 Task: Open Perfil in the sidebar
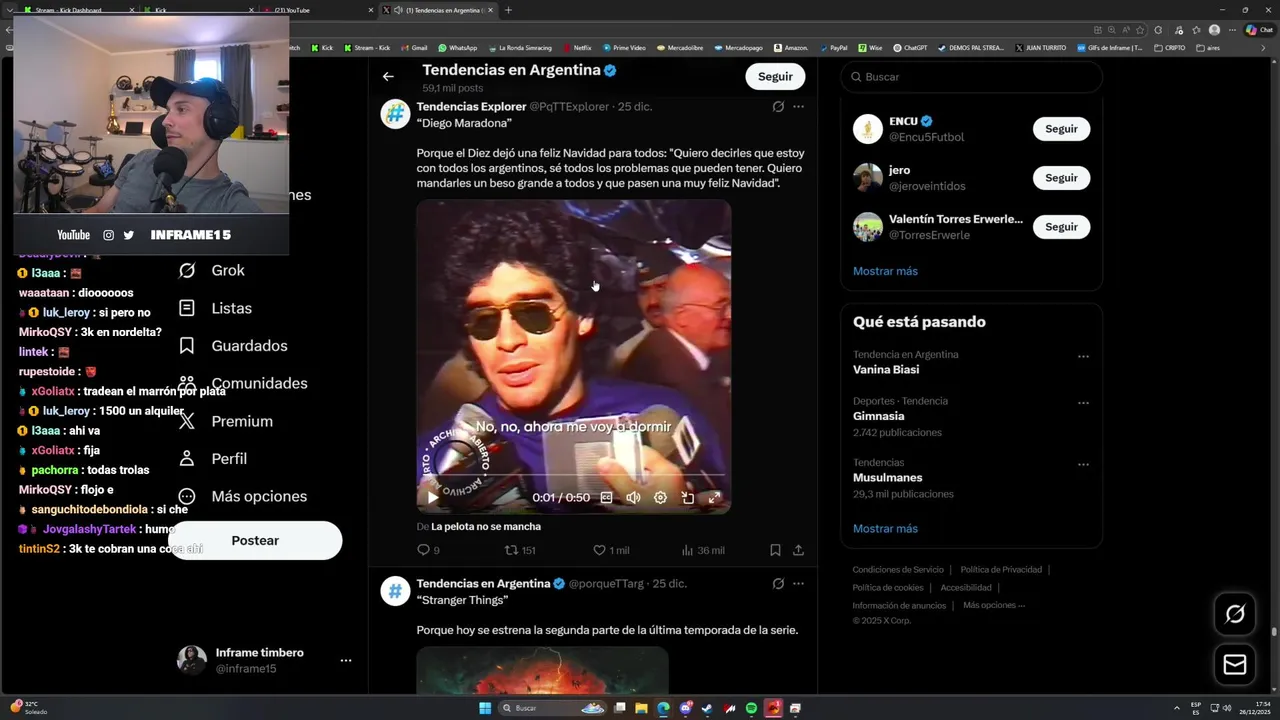pyautogui.click(x=213, y=458)
